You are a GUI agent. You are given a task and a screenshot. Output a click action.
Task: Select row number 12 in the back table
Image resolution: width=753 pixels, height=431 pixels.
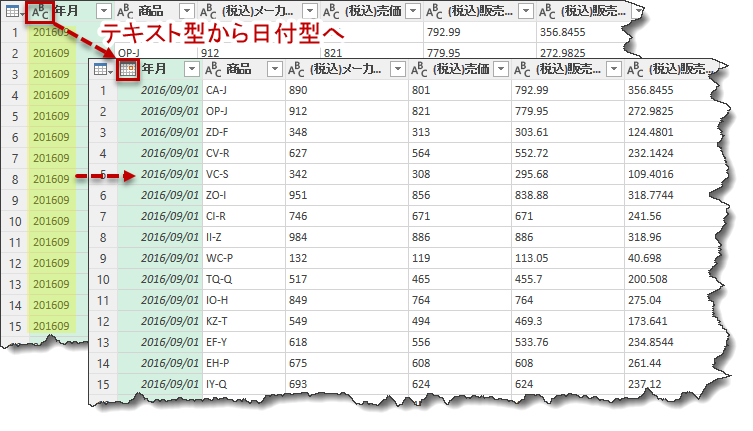(x=15, y=263)
